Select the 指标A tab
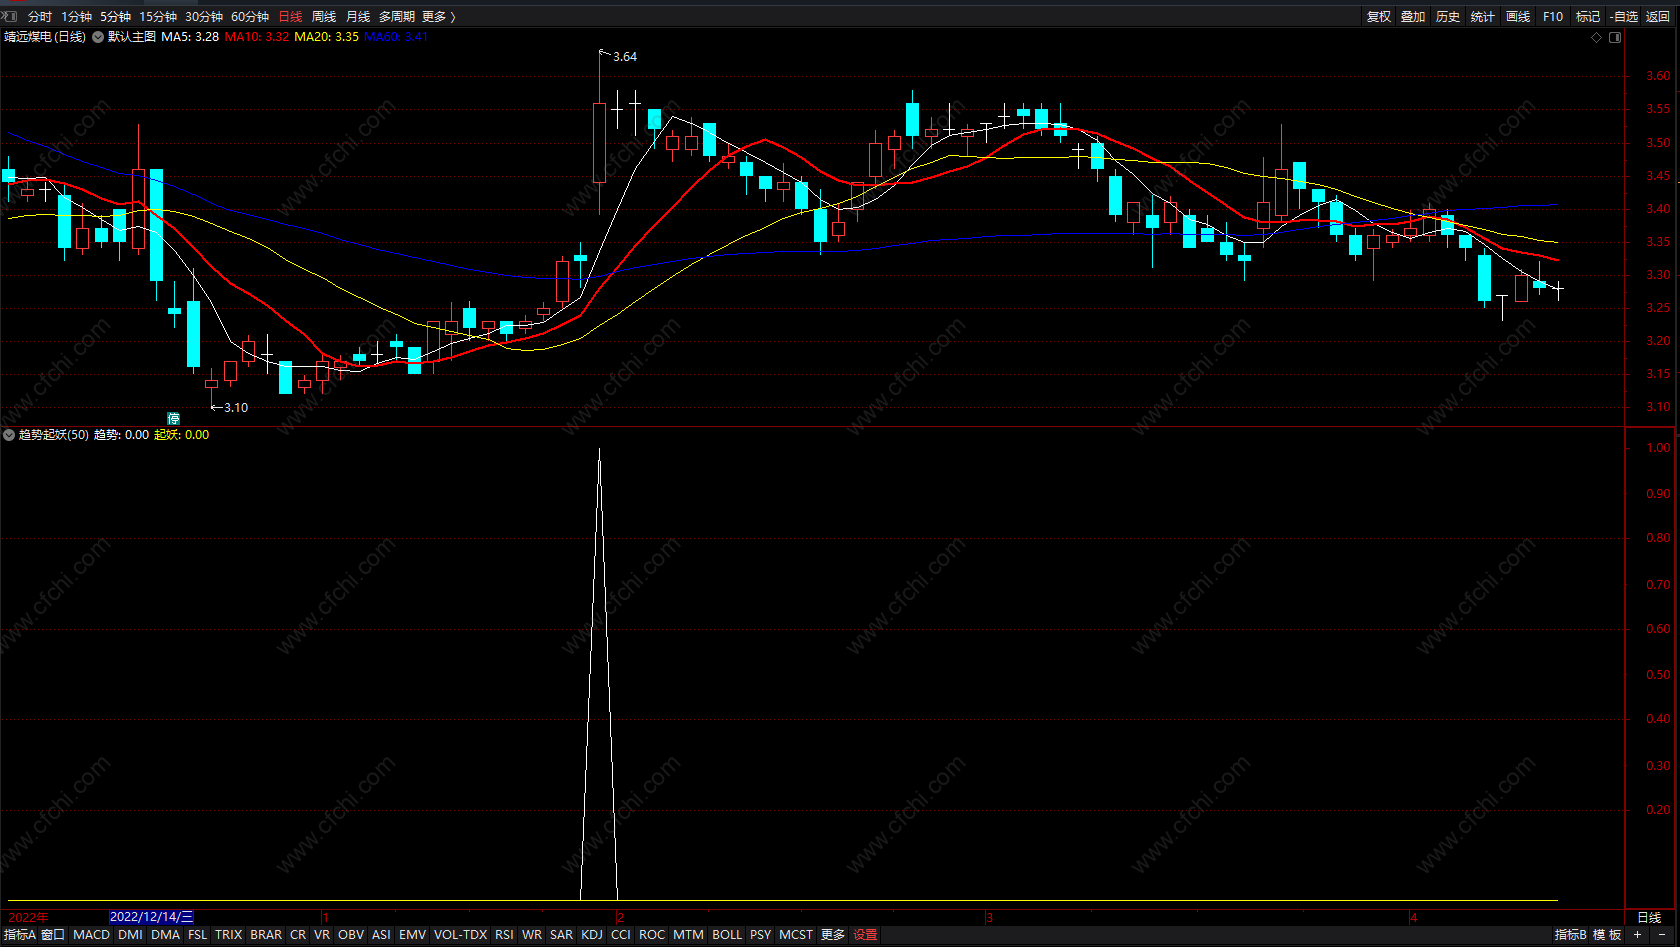1680x947 pixels. [19, 935]
